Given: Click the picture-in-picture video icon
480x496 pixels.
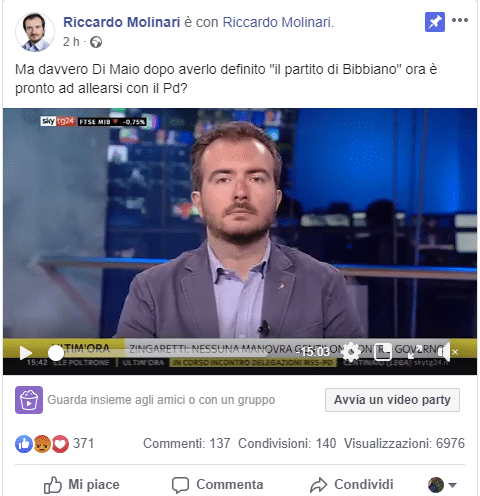Looking at the screenshot, I should coord(382,352).
